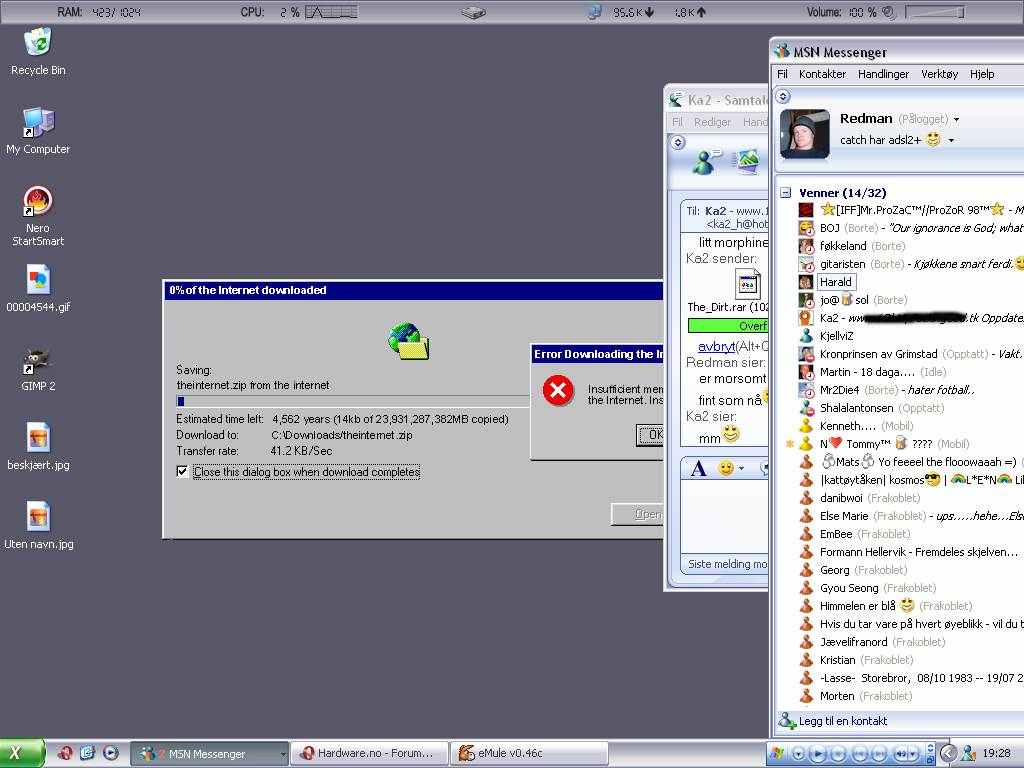Image resolution: width=1024 pixels, height=768 pixels.
Task: Click the green file transfer progress bar
Action: point(728,325)
